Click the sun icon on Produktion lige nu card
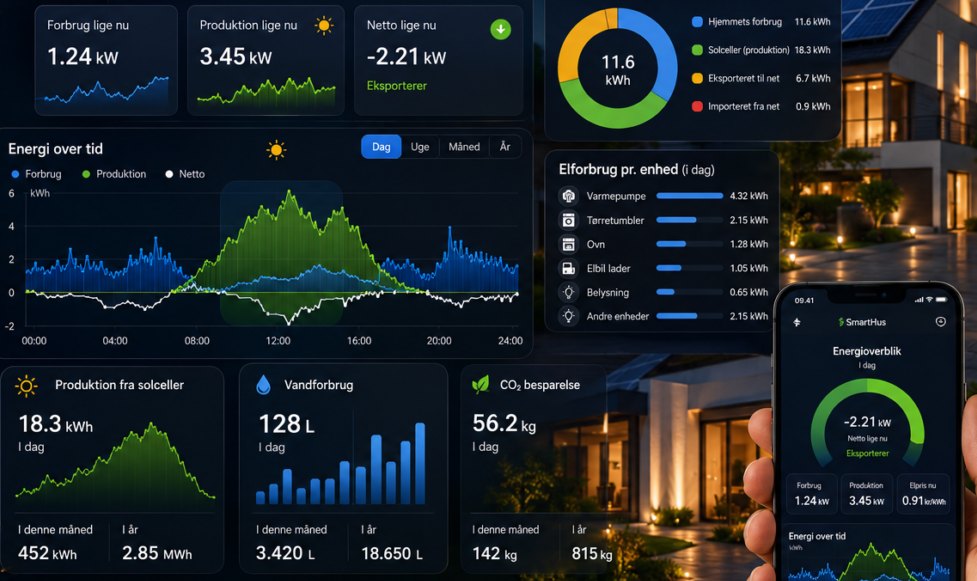This screenshot has height=581, width=977. tap(323, 26)
